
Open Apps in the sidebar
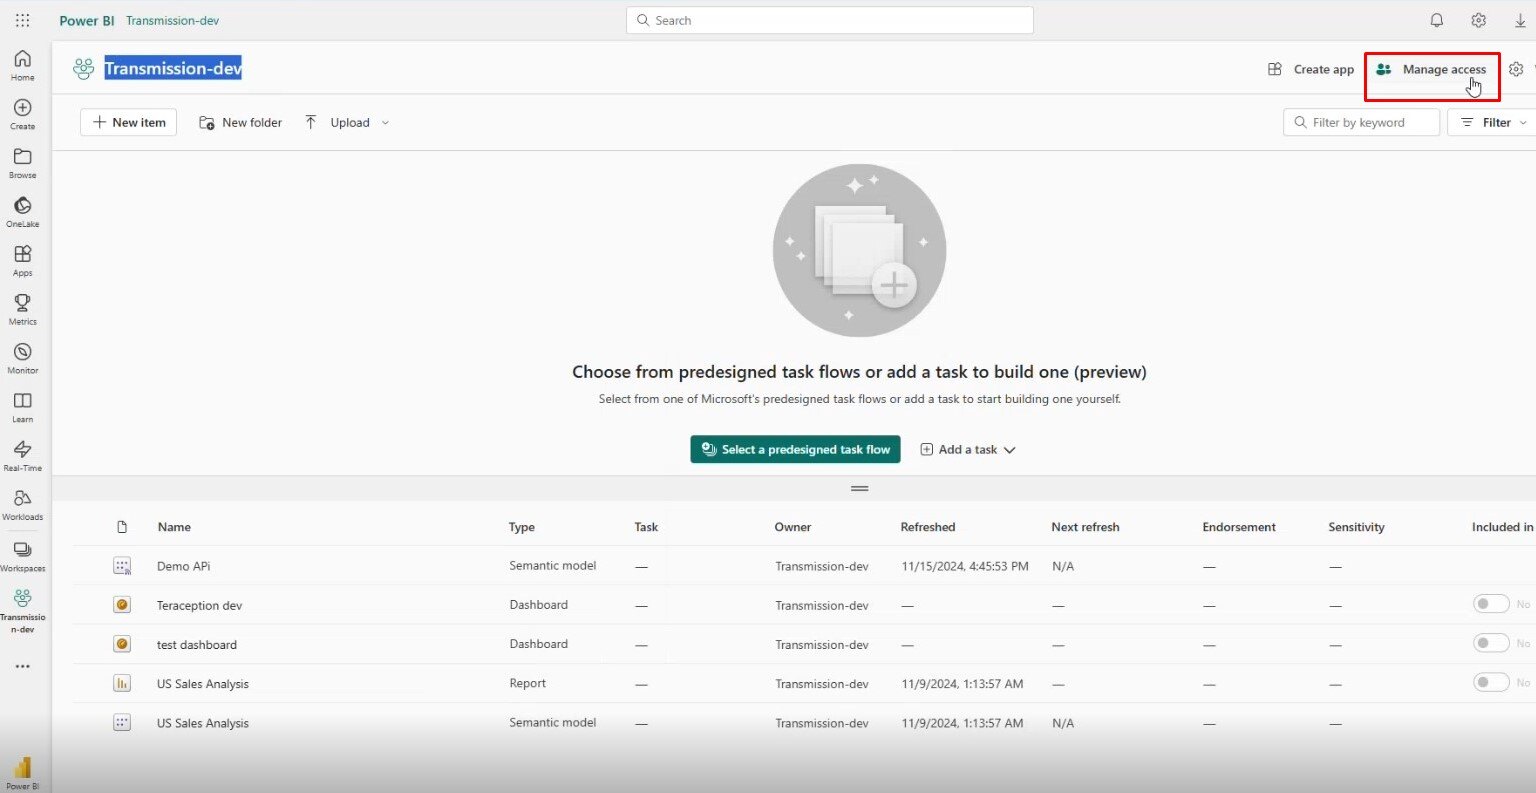pos(22,261)
